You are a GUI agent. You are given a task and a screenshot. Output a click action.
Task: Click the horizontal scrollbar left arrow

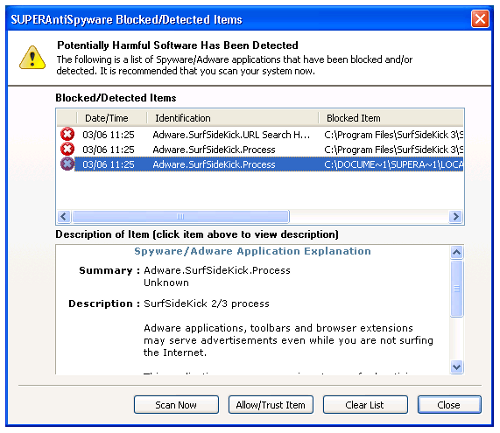click(x=64, y=217)
